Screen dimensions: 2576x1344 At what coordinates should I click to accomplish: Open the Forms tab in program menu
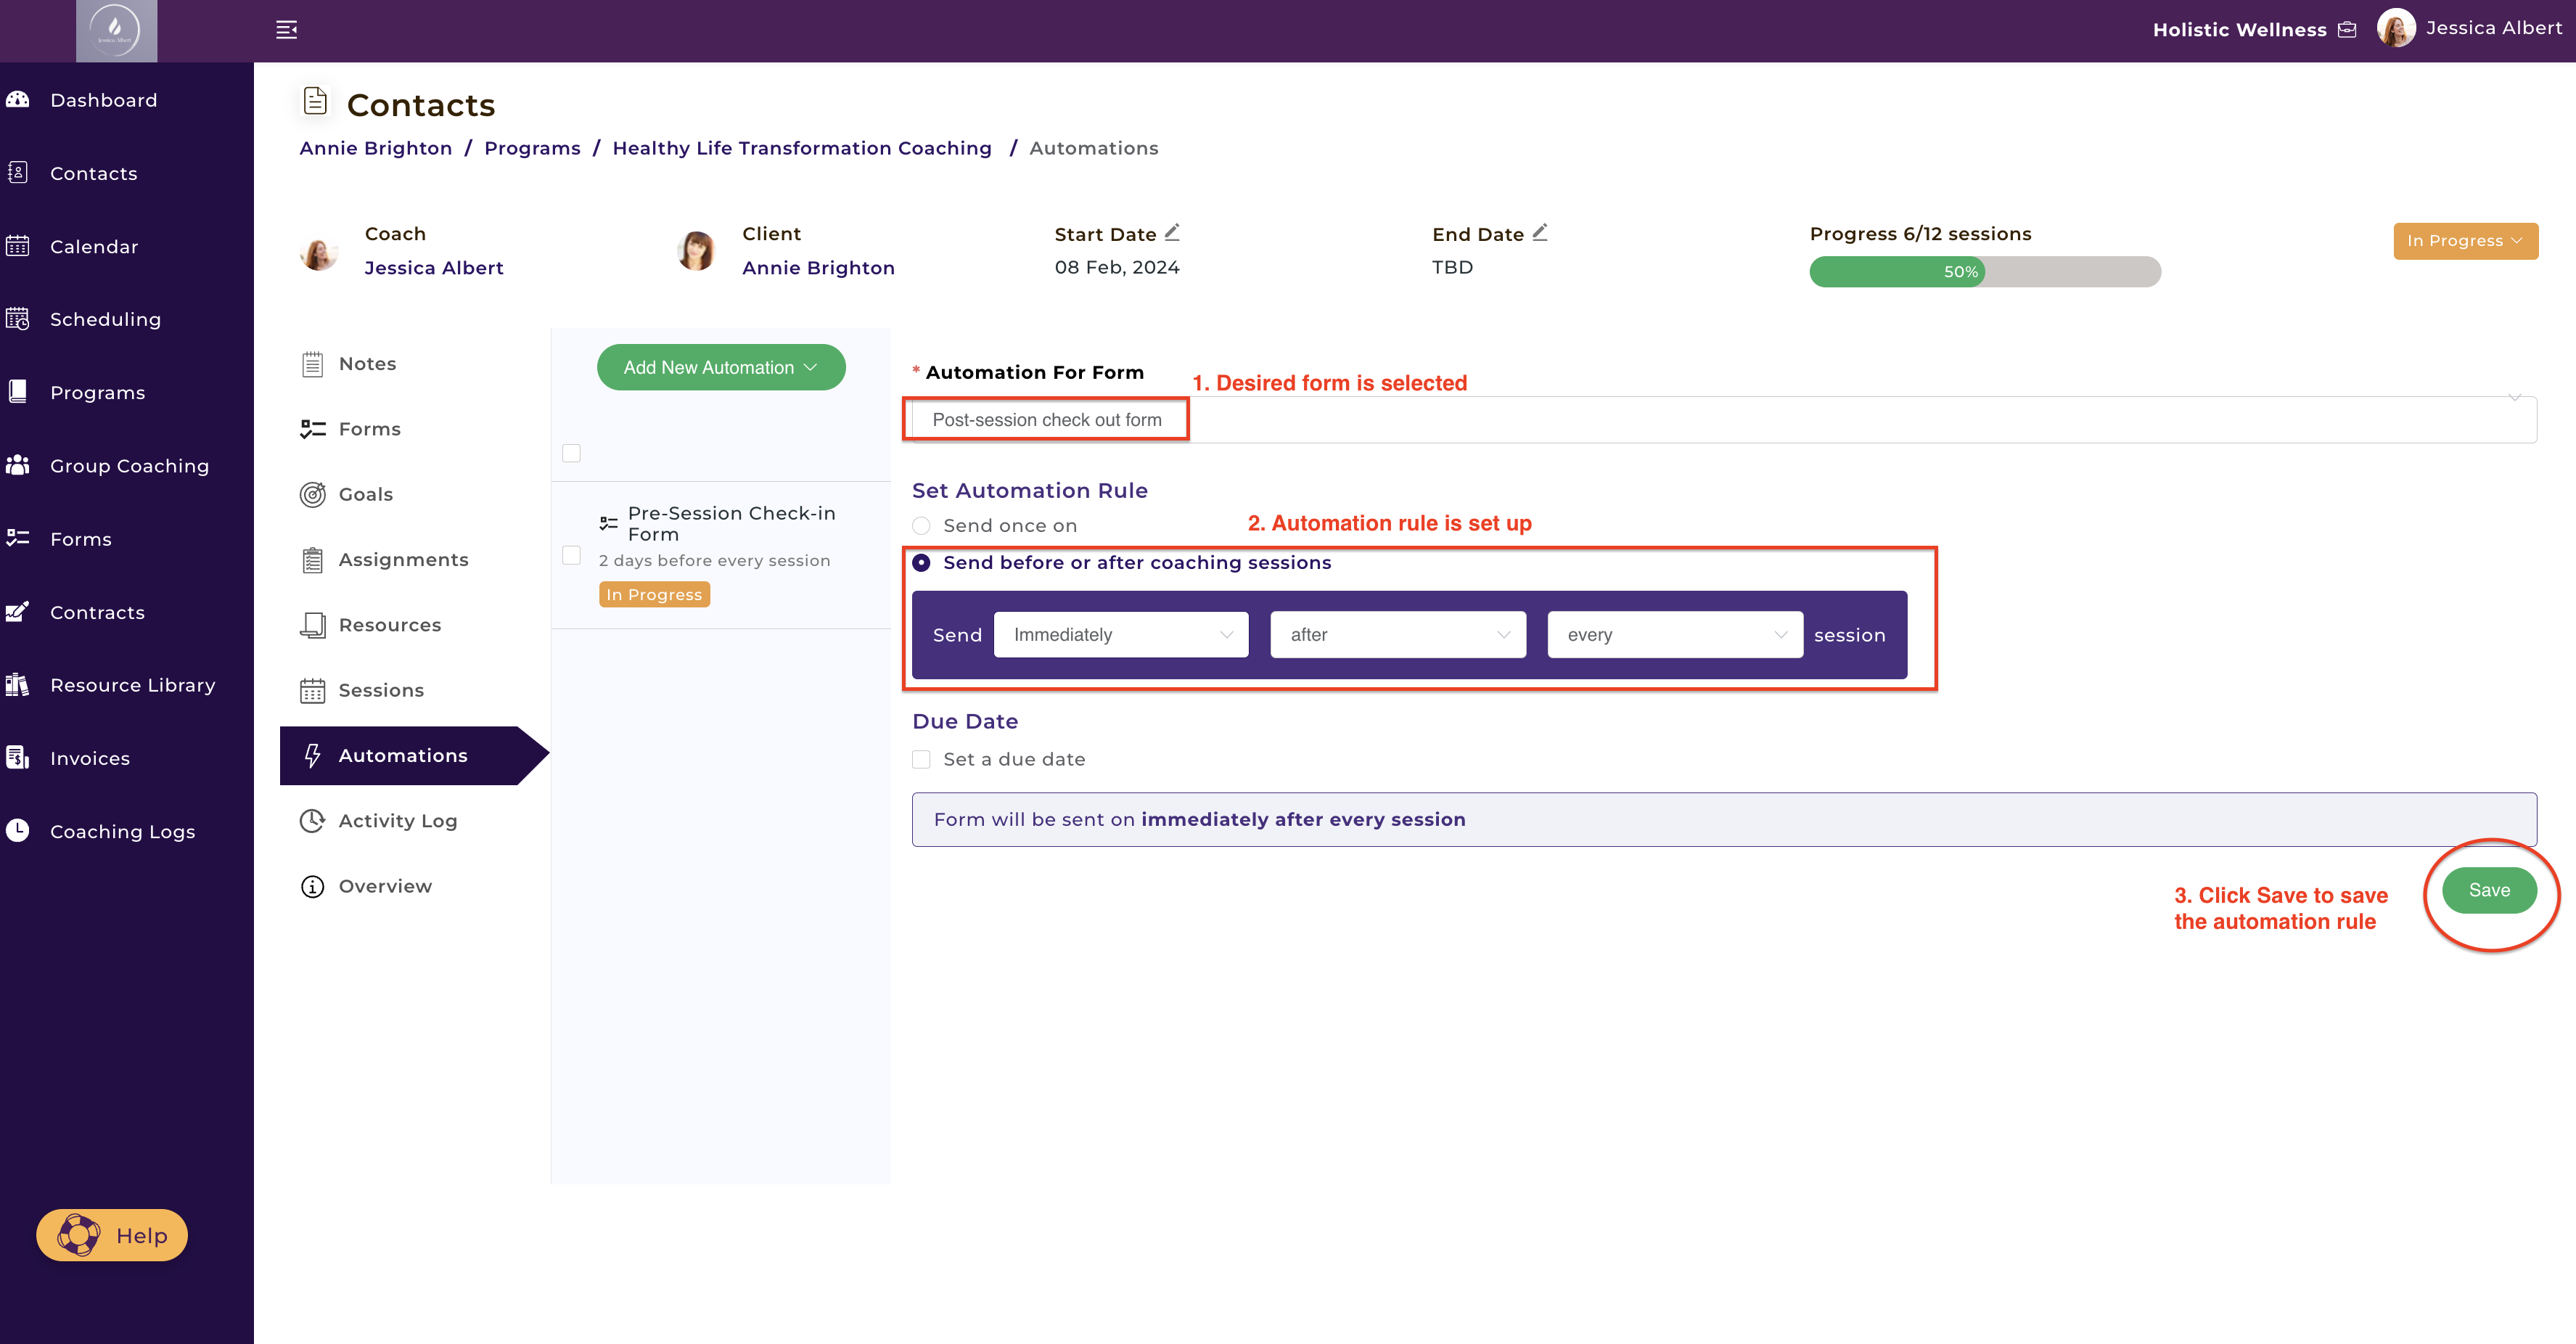369,429
